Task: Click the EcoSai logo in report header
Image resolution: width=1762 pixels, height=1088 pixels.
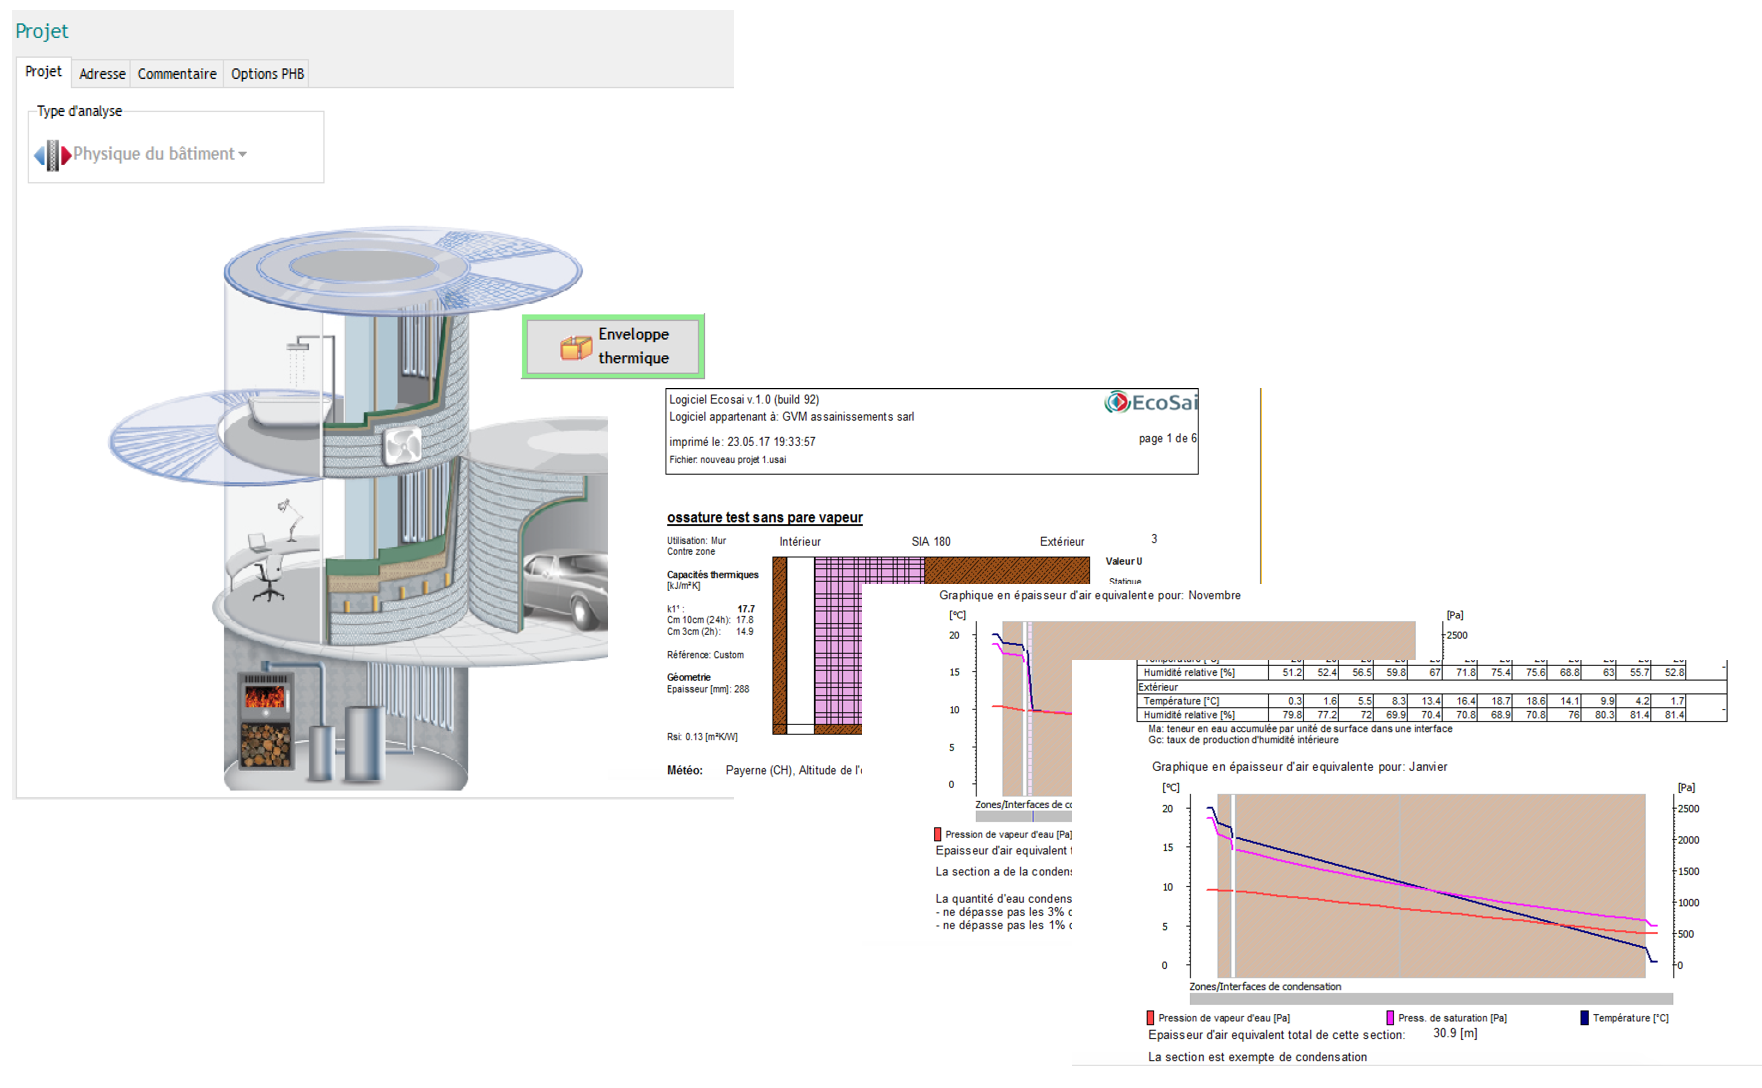Action: [1150, 403]
